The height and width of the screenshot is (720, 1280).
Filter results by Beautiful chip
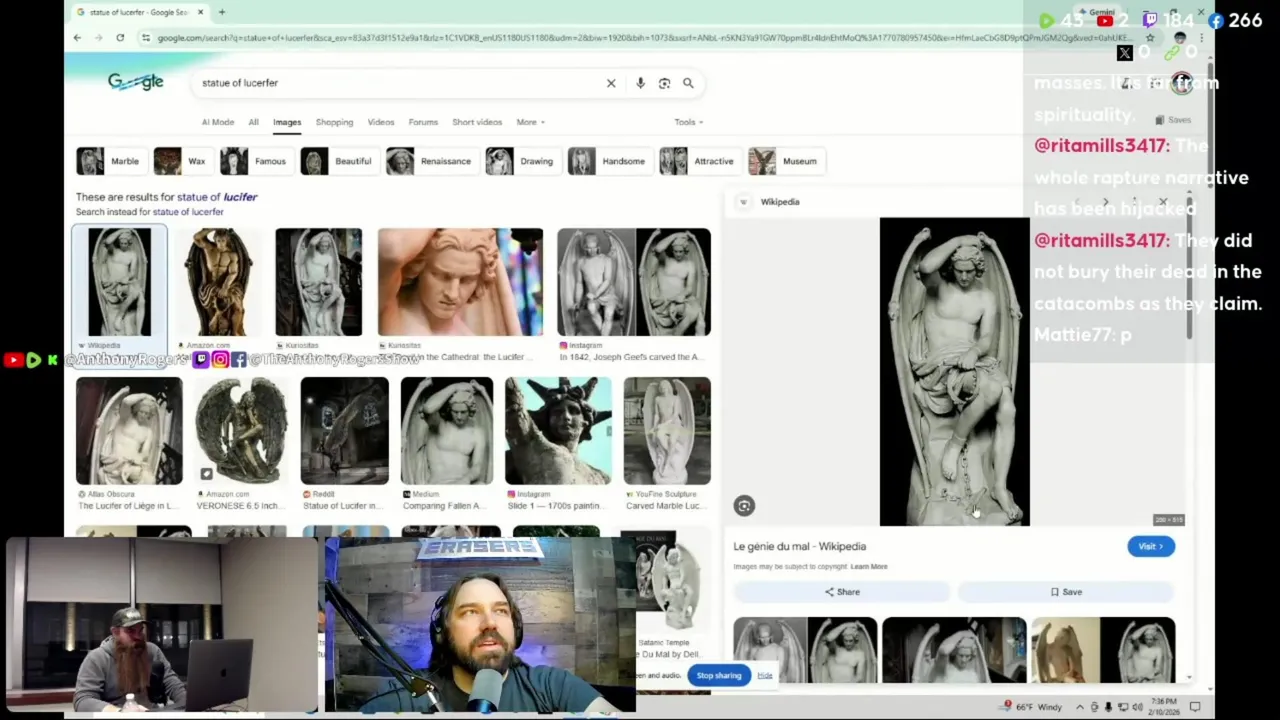click(x=339, y=161)
